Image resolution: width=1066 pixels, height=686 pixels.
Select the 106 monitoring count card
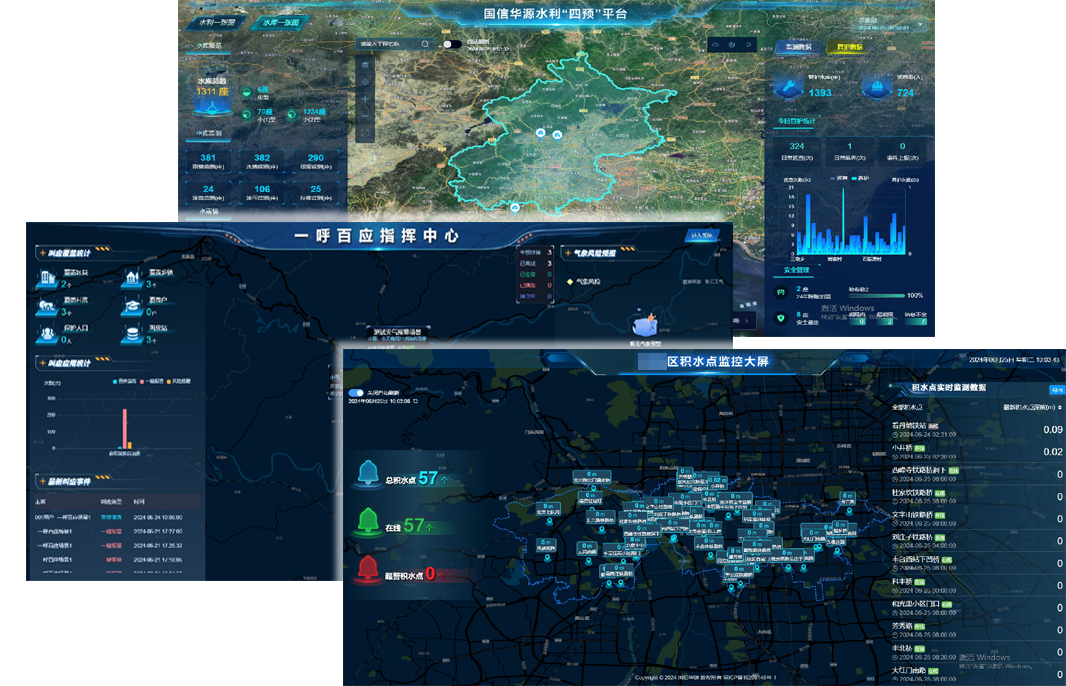pyautogui.click(x=262, y=192)
